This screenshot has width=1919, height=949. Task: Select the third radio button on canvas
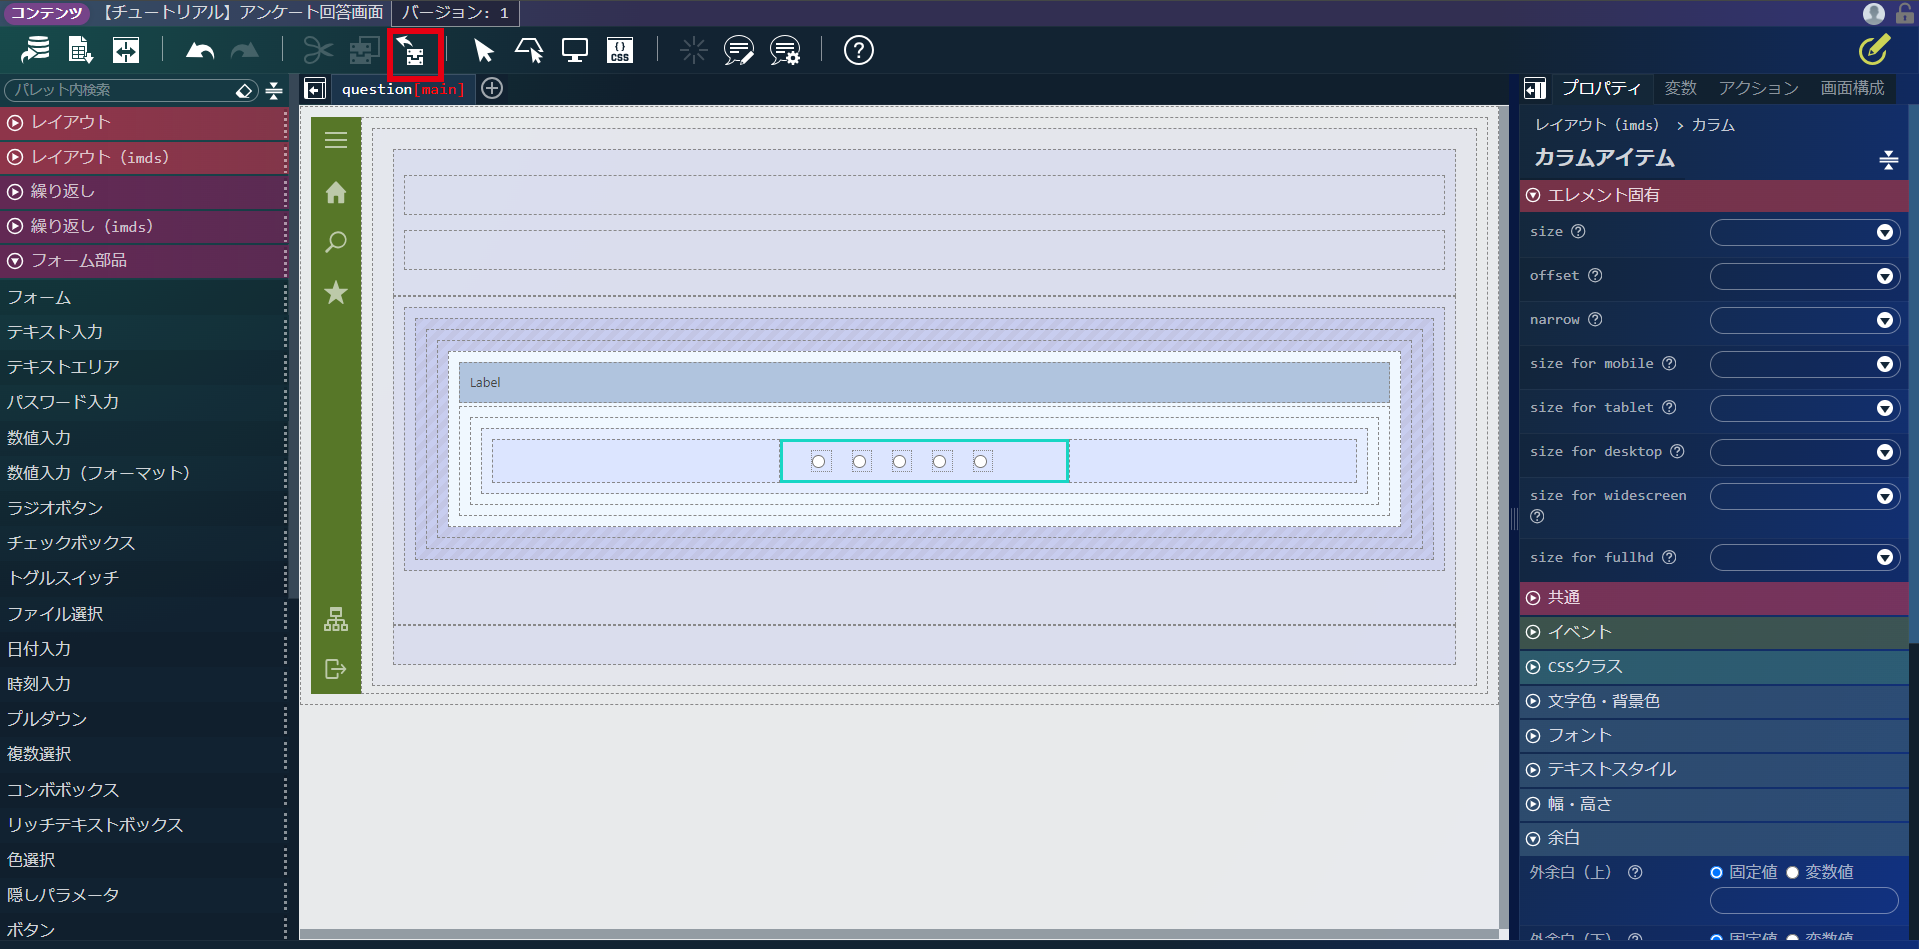point(900,461)
